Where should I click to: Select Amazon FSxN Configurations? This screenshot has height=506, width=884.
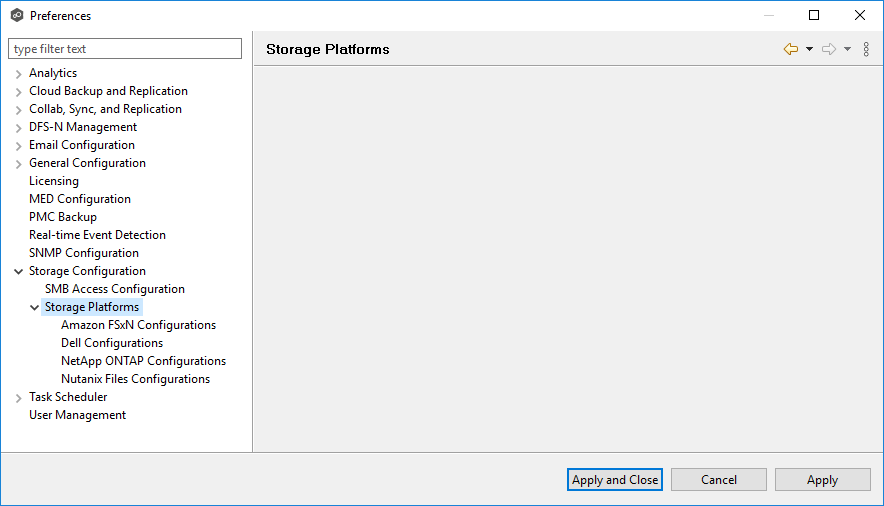(x=138, y=325)
